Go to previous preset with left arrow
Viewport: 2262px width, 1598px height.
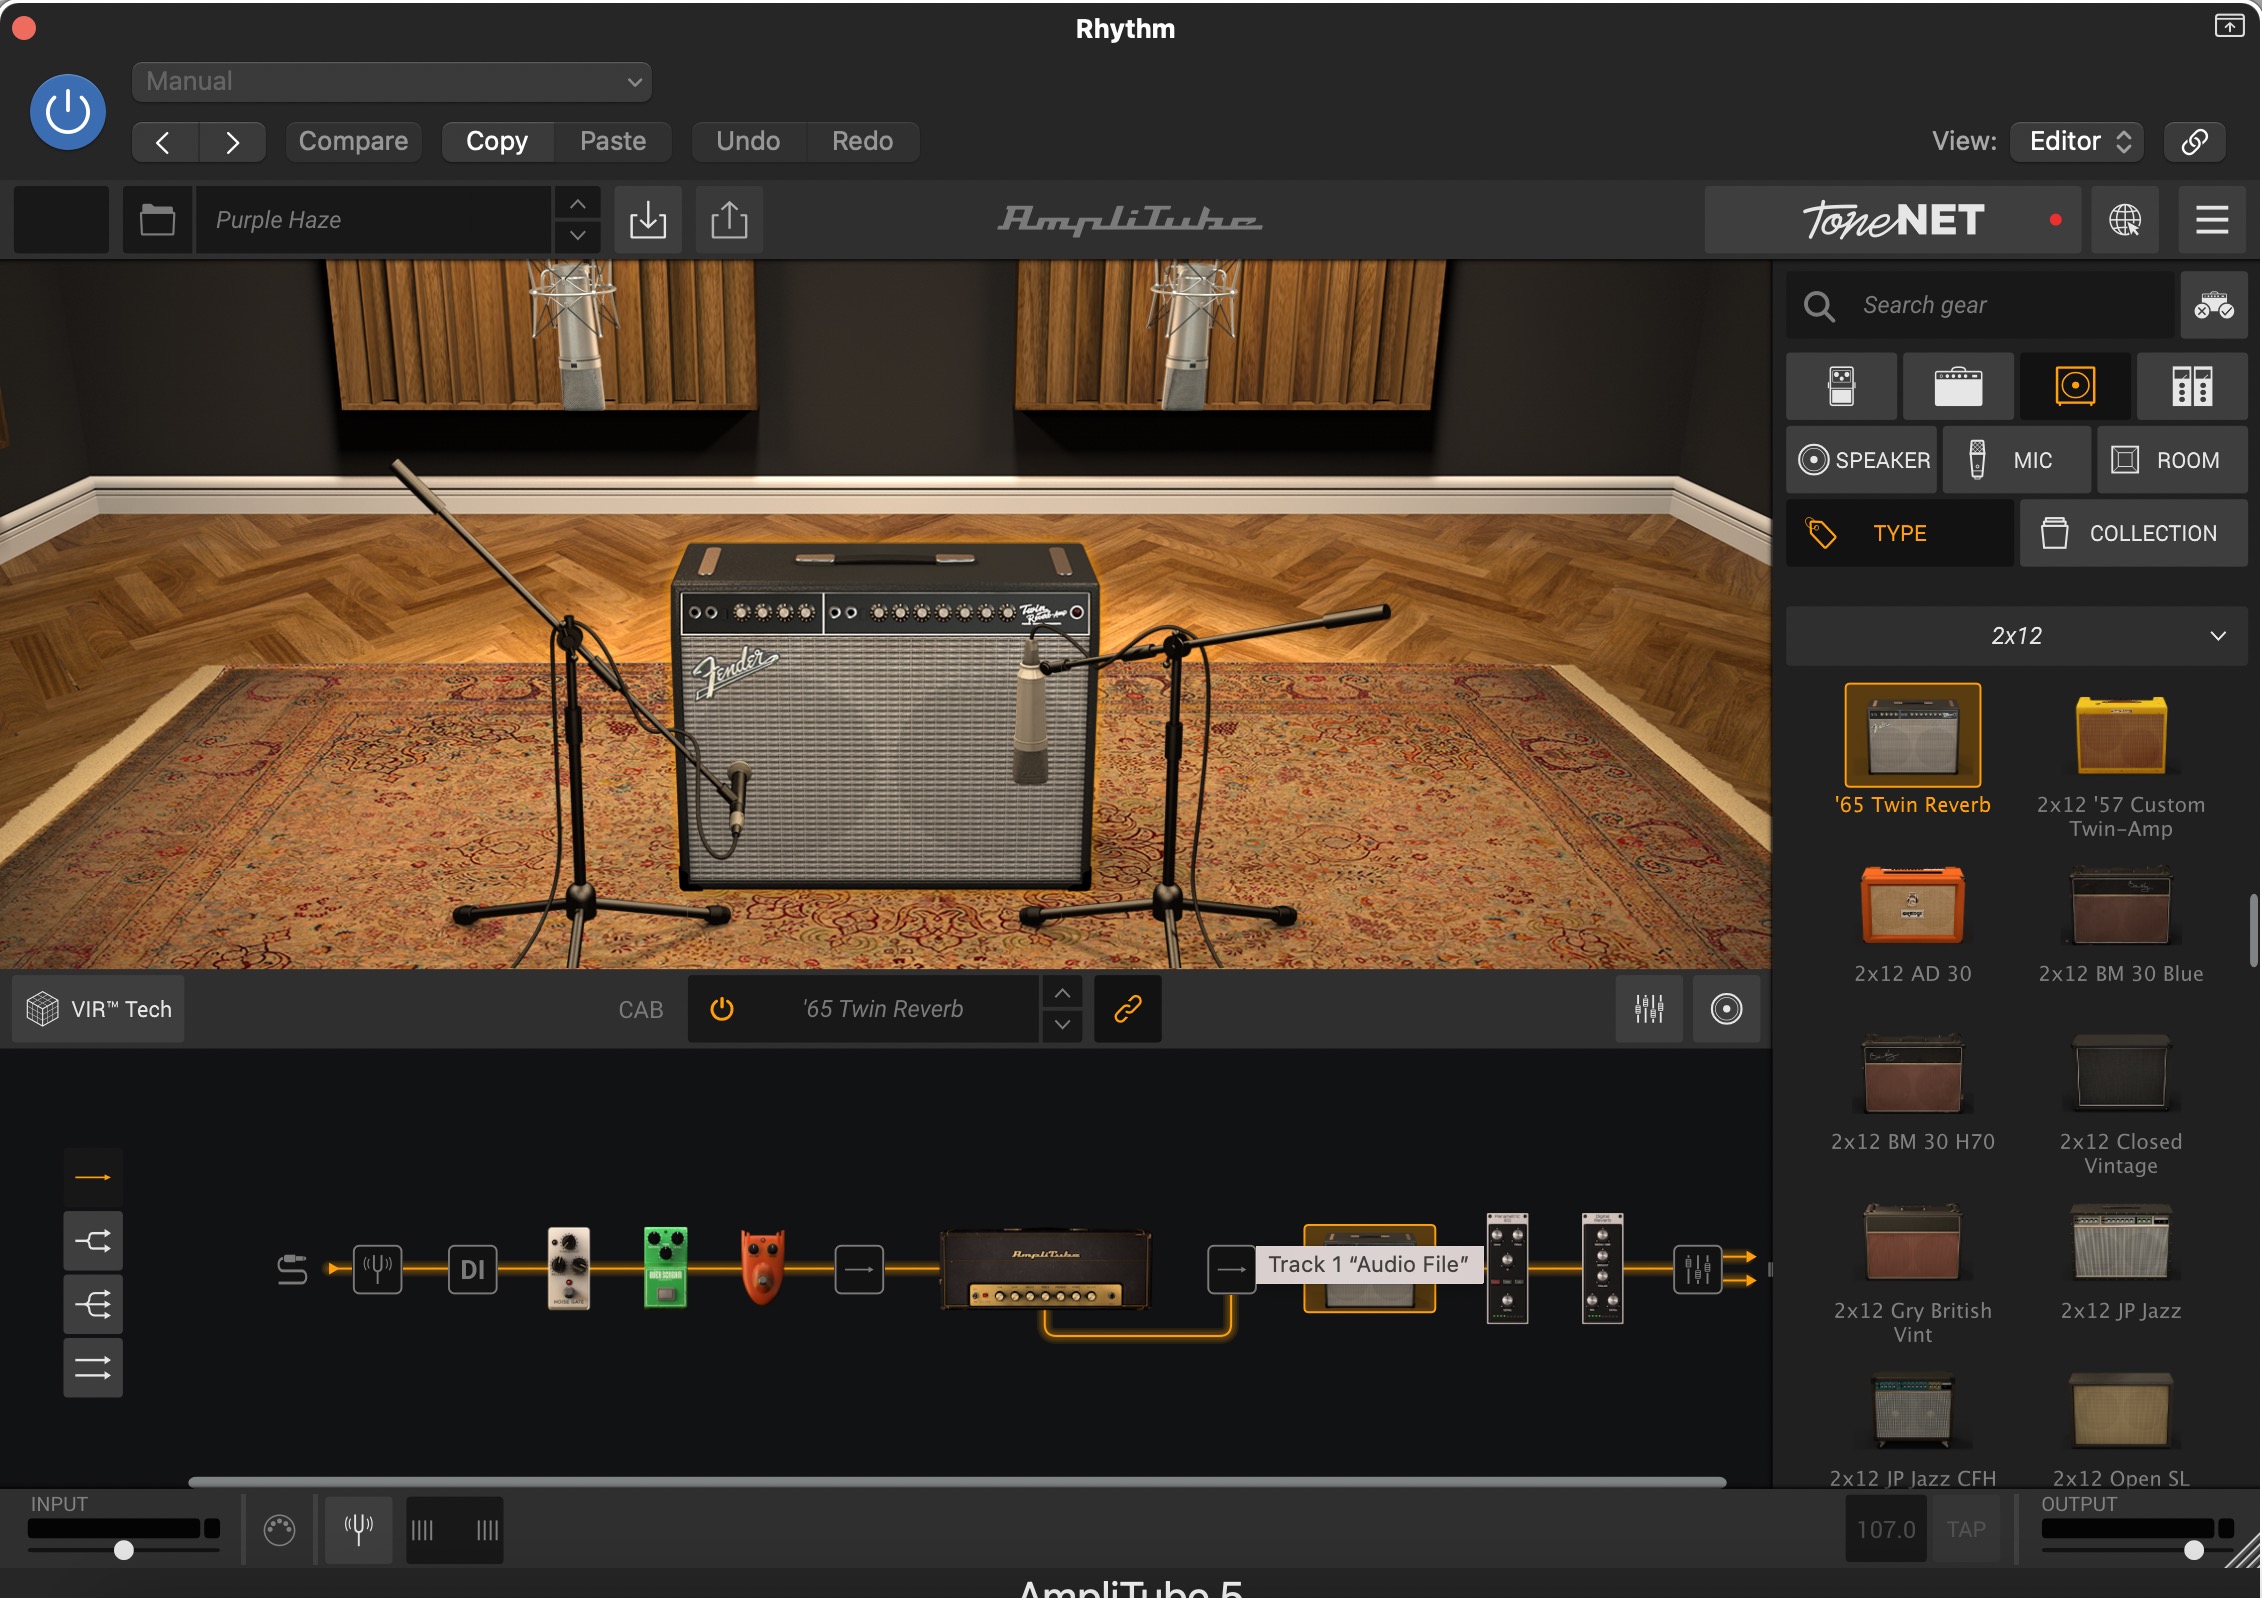pyautogui.click(x=164, y=142)
